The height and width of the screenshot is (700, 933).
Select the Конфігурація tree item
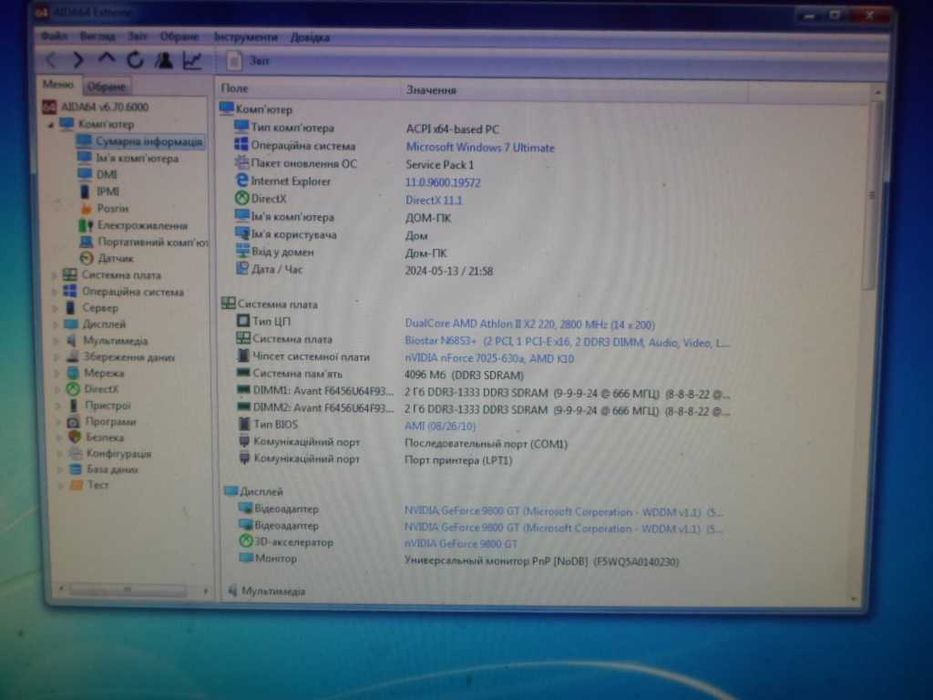pyautogui.click(x=118, y=454)
